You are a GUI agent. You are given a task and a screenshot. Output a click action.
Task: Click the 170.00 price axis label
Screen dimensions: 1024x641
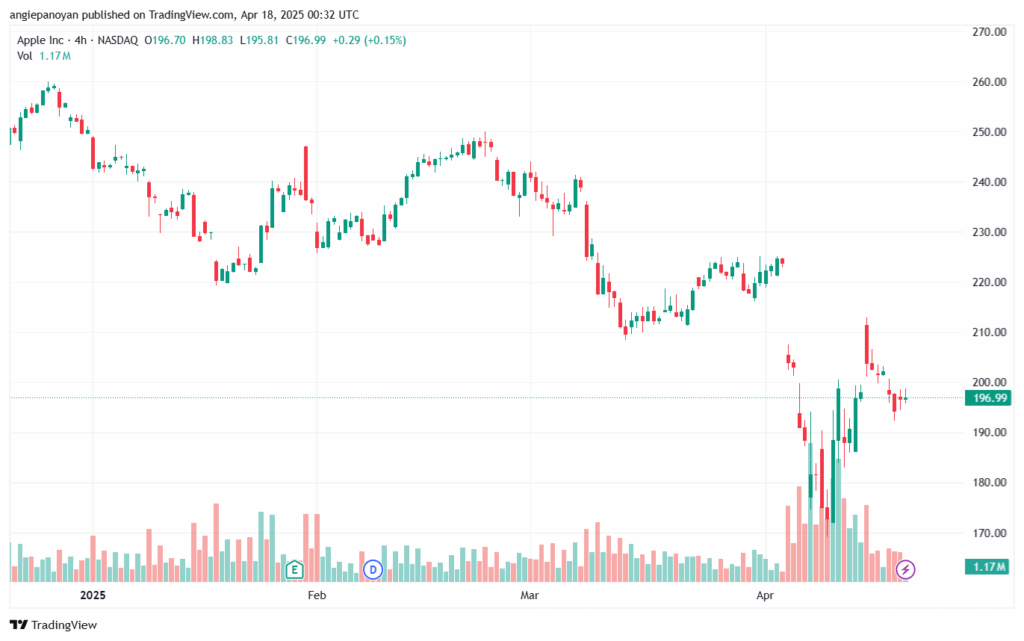(x=989, y=533)
